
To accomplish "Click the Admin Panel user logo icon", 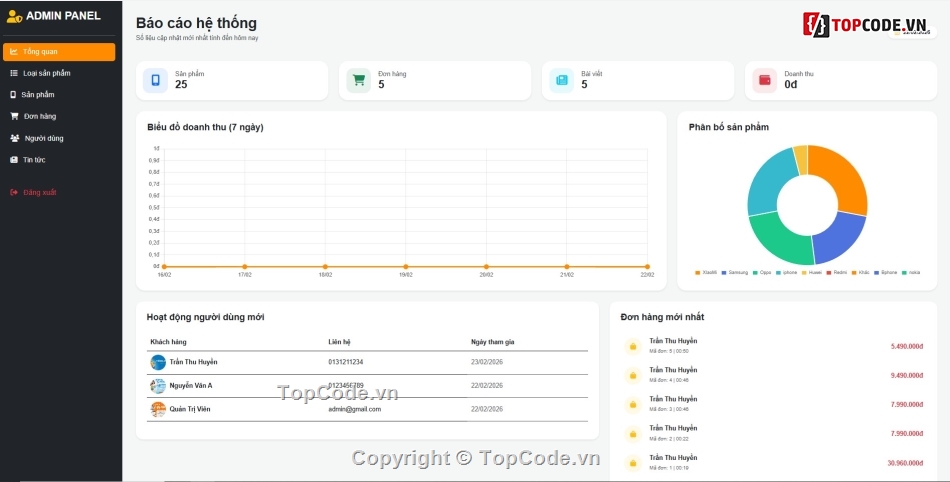I will [14, 16].
